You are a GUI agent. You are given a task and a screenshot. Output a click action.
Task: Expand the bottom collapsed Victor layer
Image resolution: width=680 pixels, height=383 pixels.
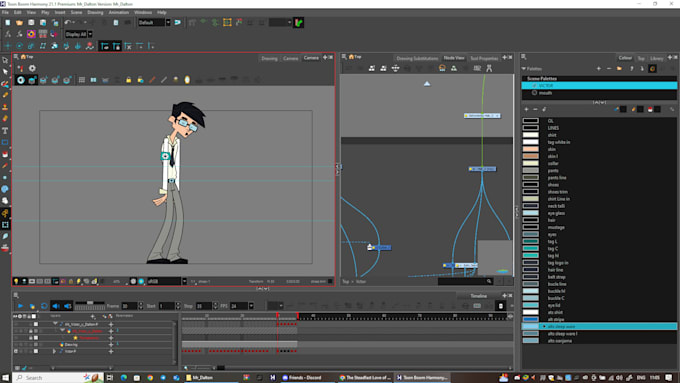pyautogui.click(x=54, y=351)
